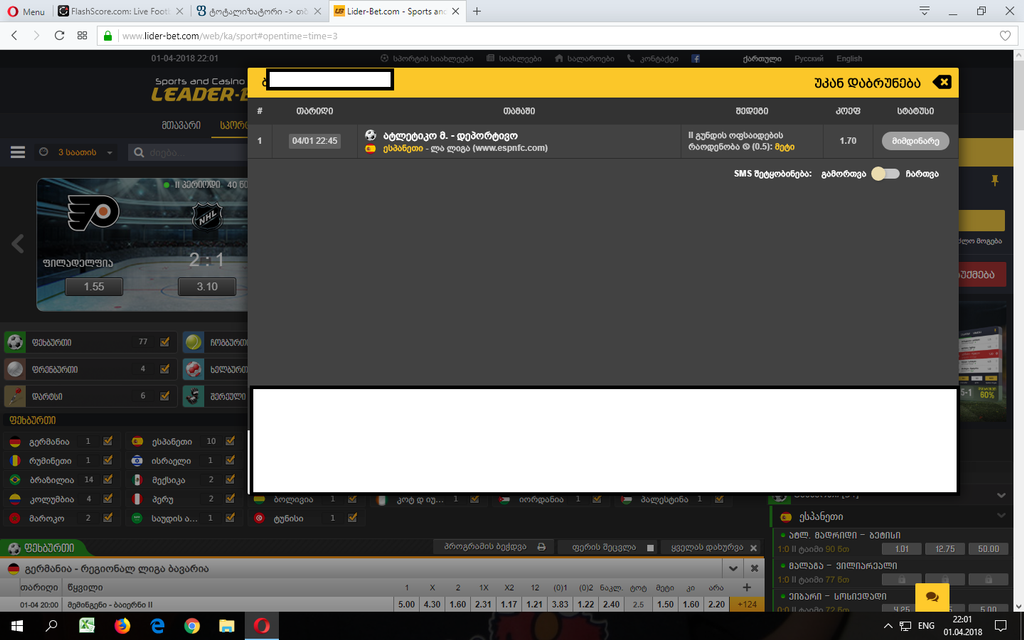Uncheck the ესპანეთი 10 checkbox

point(230,441)
